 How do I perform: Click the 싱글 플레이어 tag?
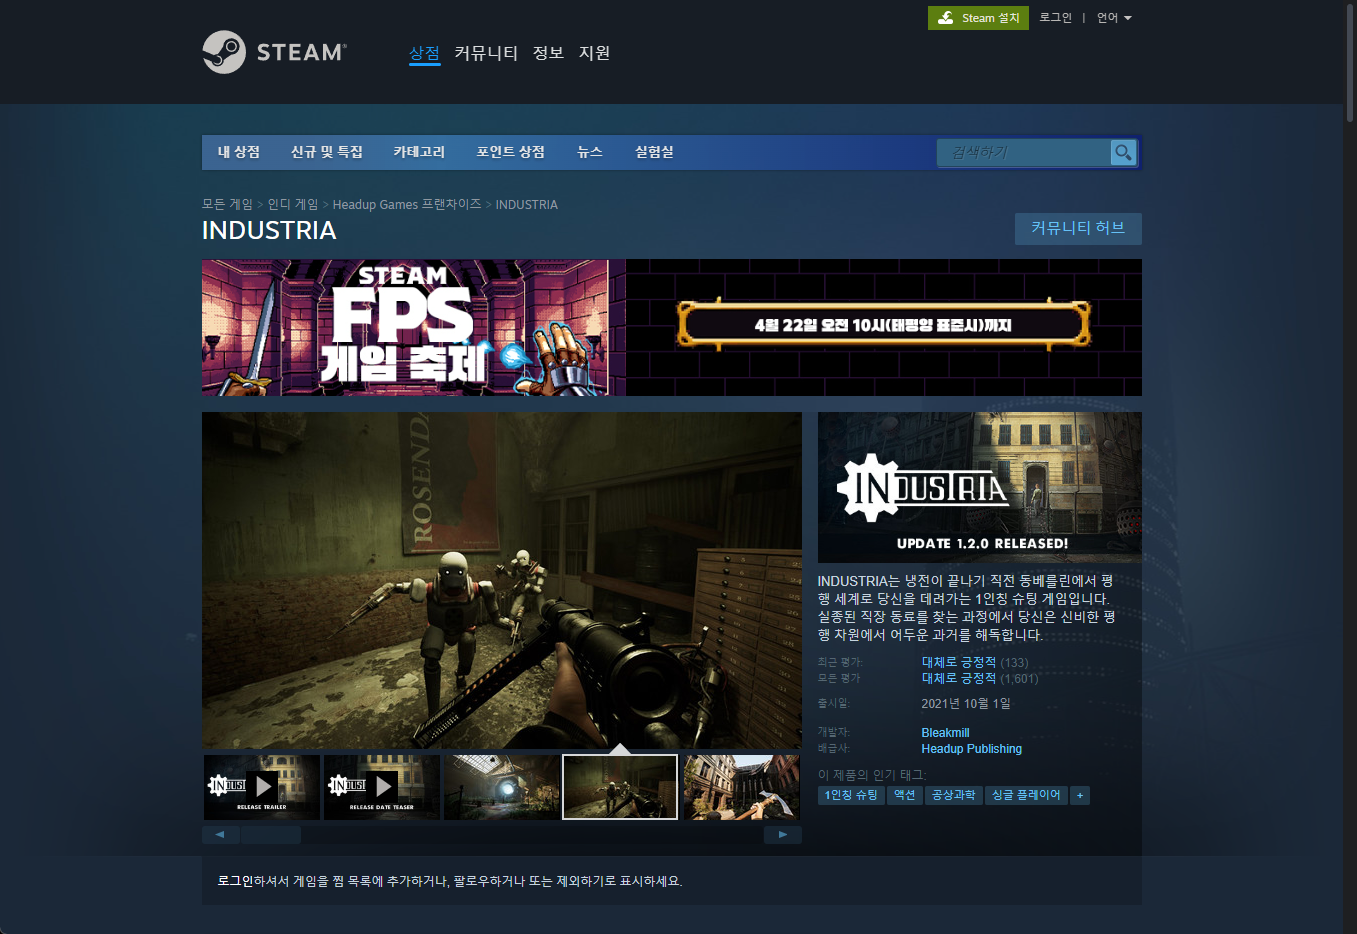1026,795
